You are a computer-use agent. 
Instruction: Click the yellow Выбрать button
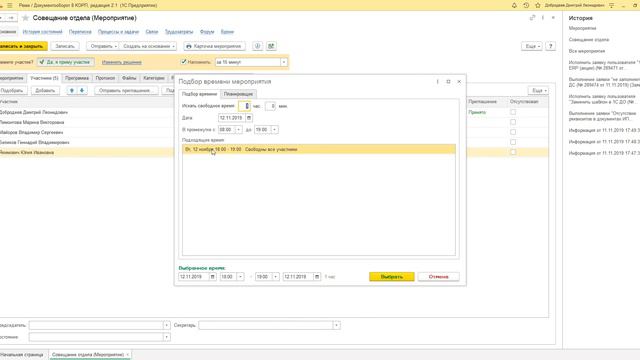pos(392,277)
